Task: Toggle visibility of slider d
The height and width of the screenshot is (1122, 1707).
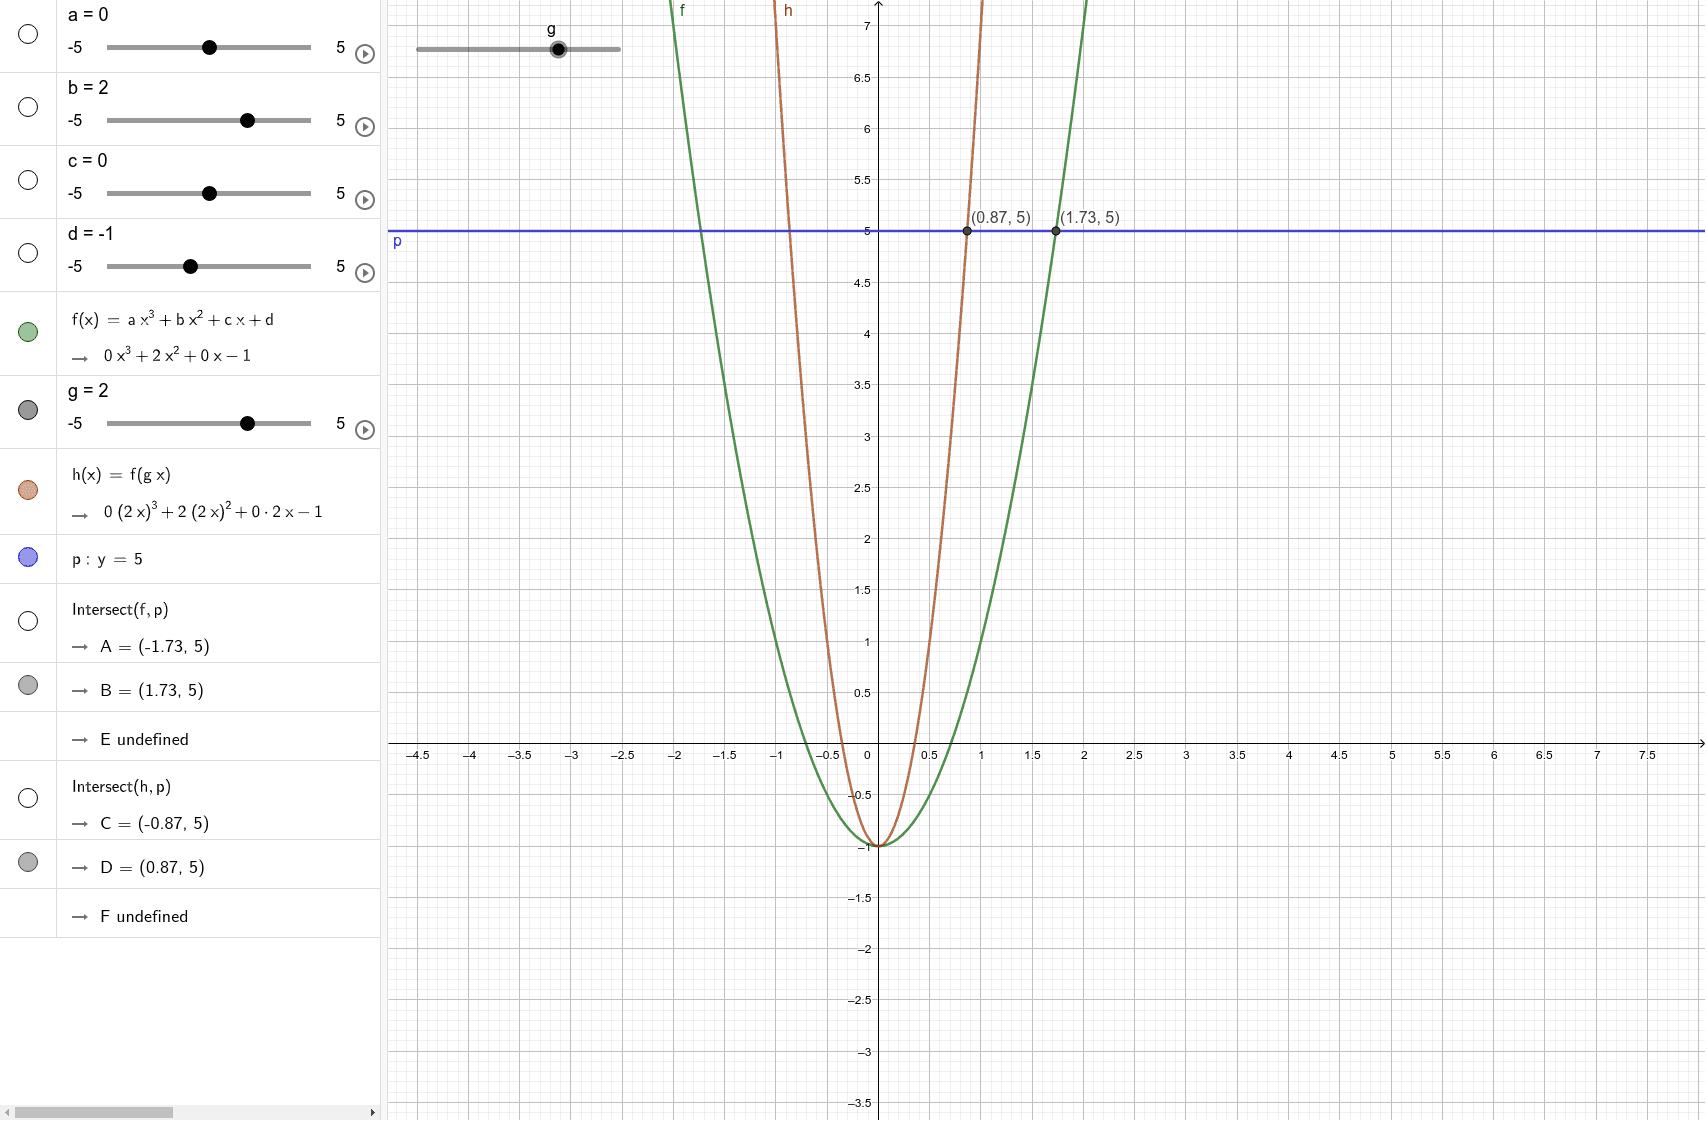Action: [28, 253]
